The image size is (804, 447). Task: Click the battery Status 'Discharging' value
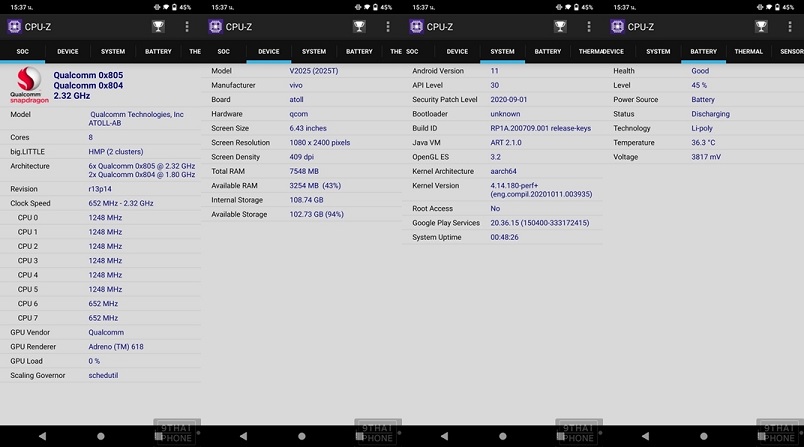coord(710,114)
